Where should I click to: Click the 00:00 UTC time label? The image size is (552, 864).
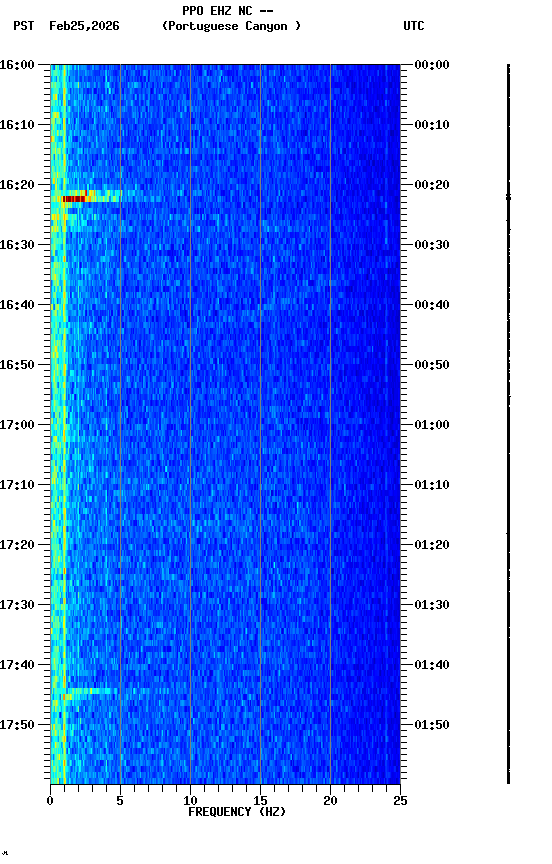[x=432, y=65]
